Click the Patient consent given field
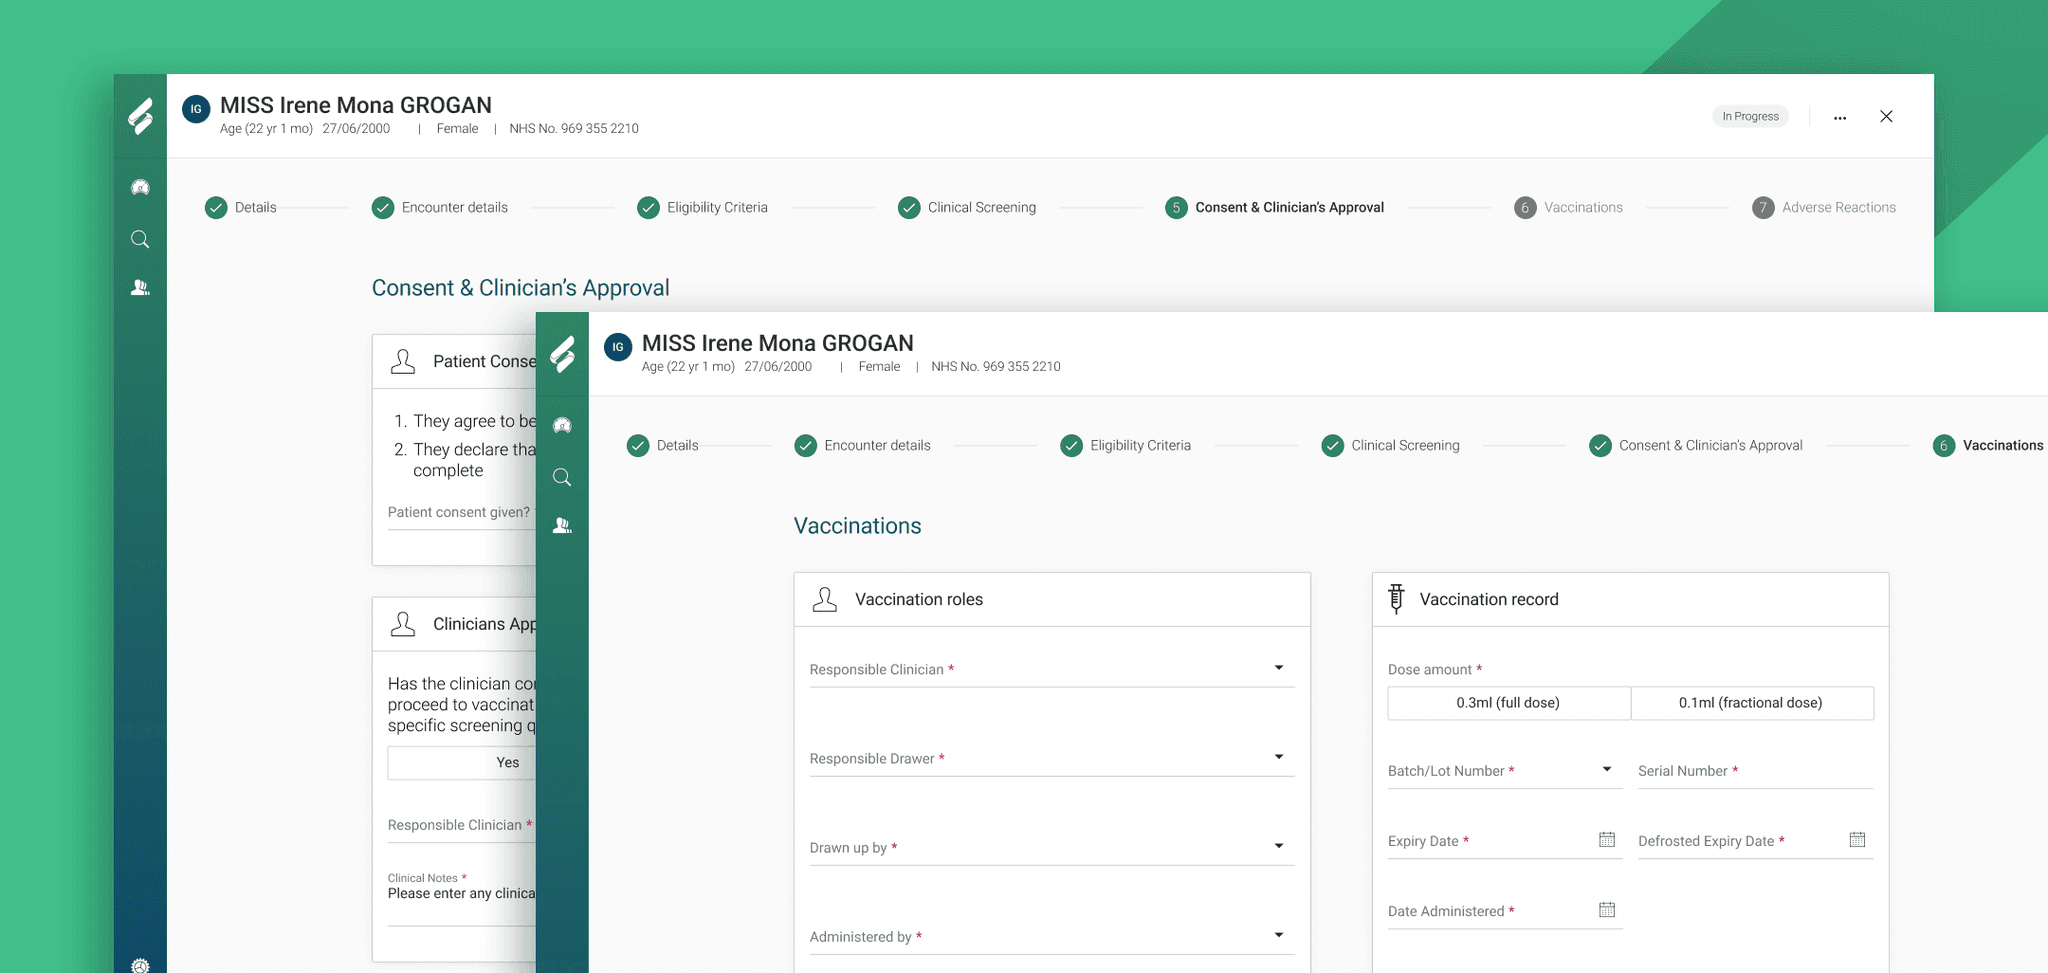 tap(462, 513)
